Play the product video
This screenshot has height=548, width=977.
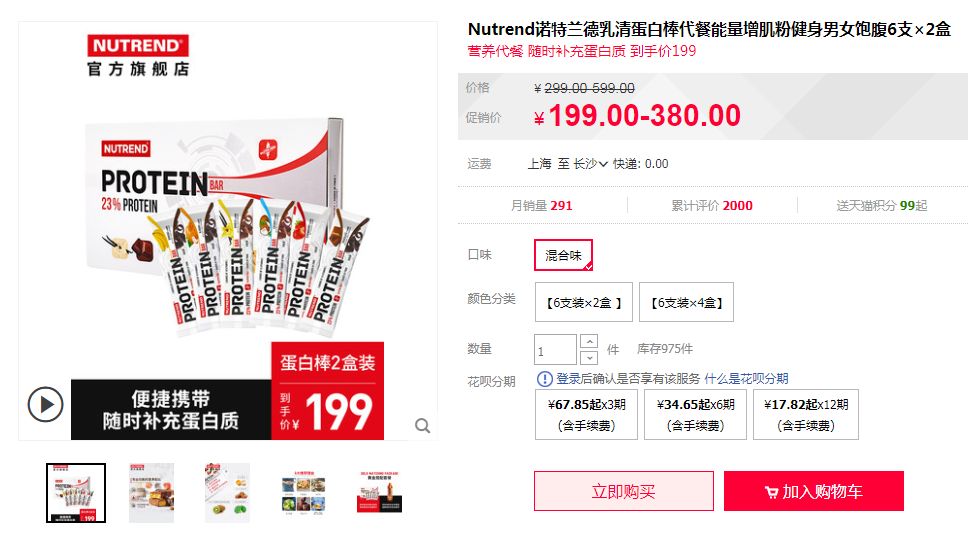click(45, 405)
